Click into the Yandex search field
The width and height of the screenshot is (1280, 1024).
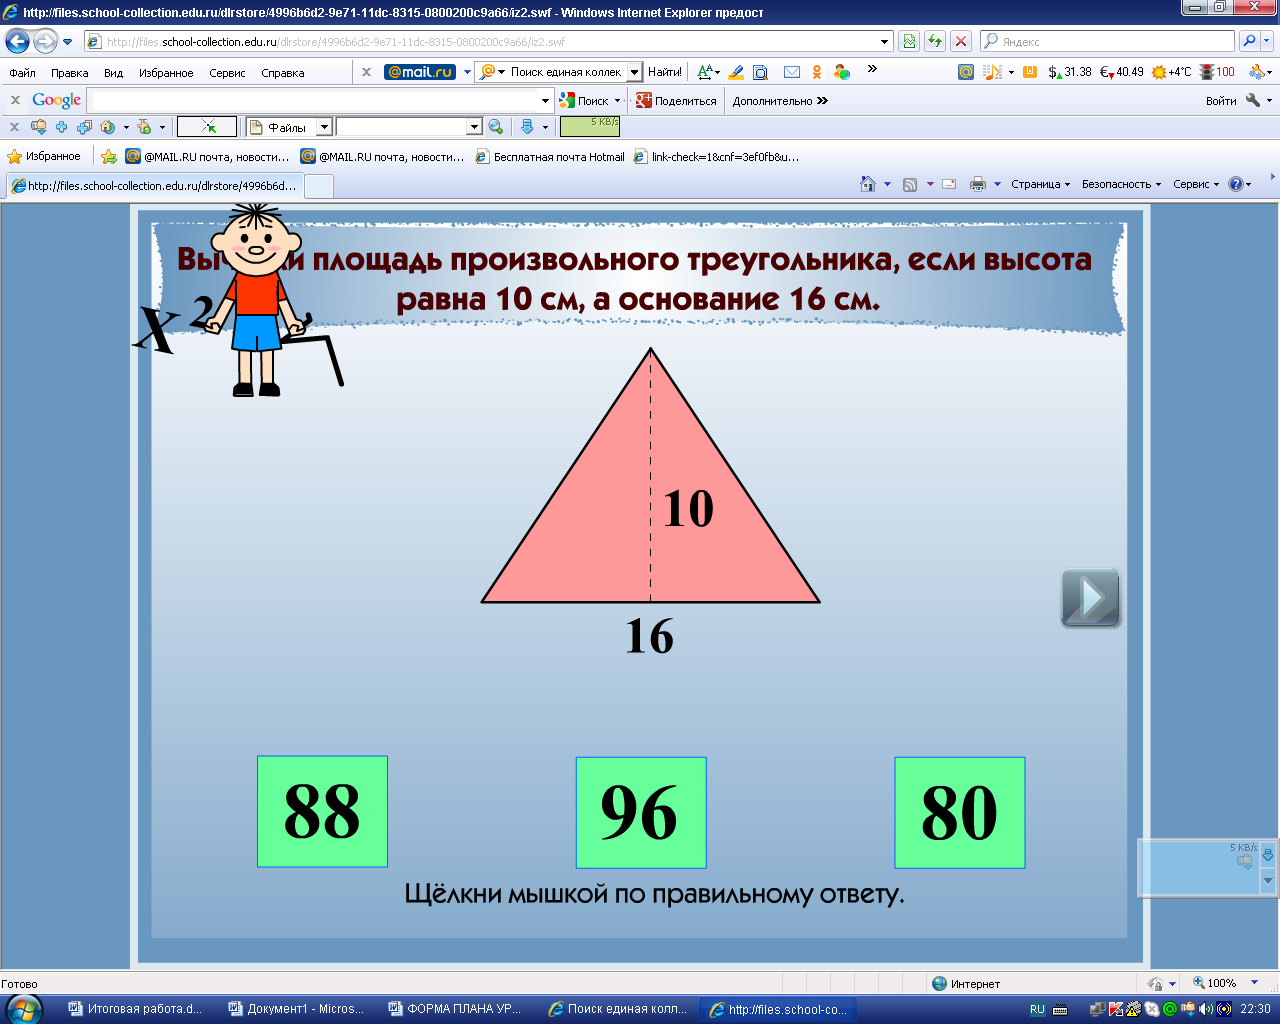[x=1108, y=41]
